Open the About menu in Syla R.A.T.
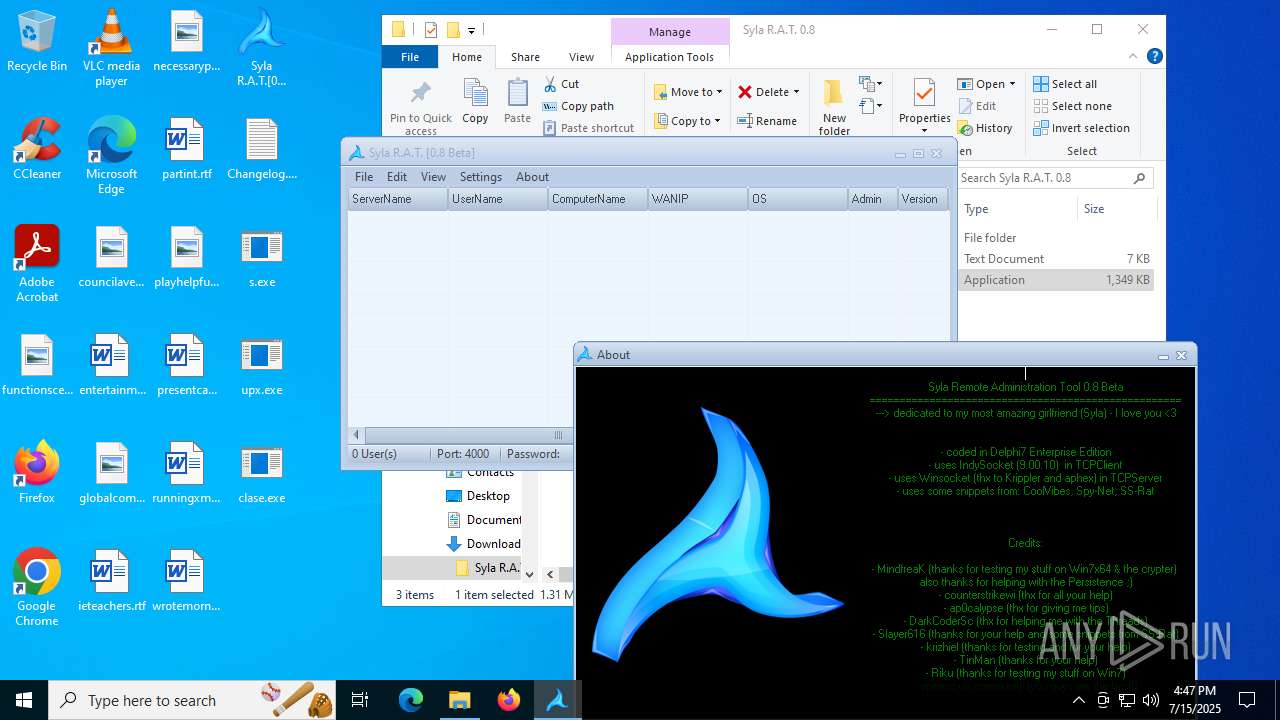The width and height of the screenshot is (1280, 720). click(532, 177)
